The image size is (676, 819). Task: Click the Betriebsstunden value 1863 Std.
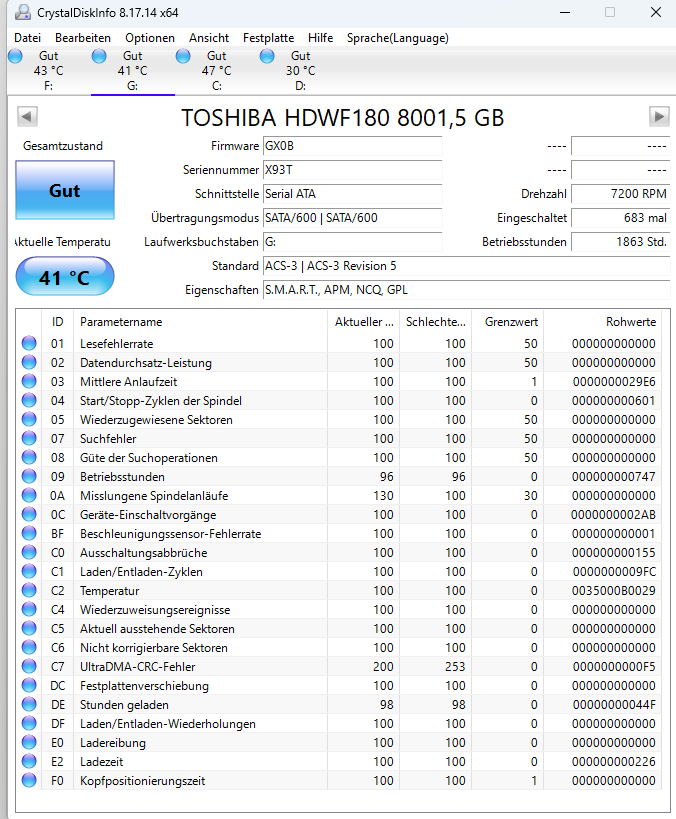(x=621, y=242)
